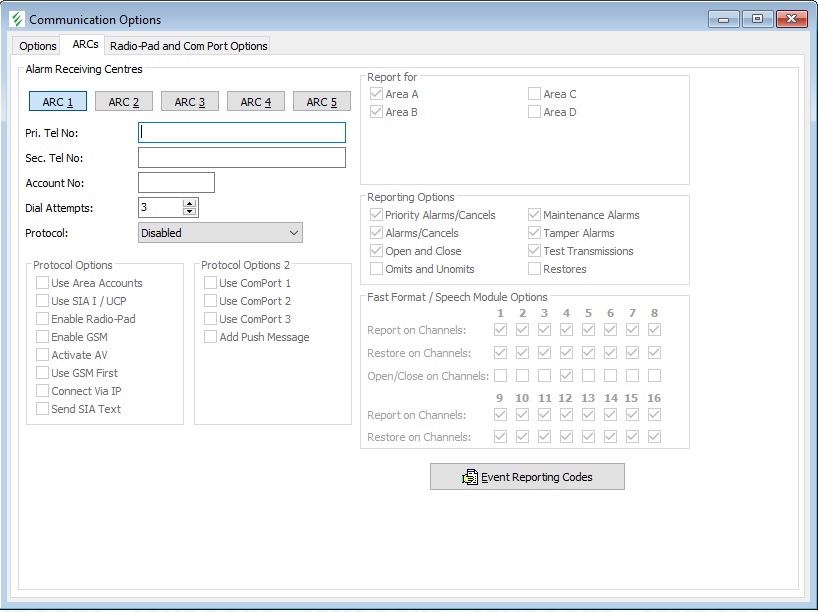Click the Sec. Tel No field
Screen dimensions: 818x612
tap(241, 158)
